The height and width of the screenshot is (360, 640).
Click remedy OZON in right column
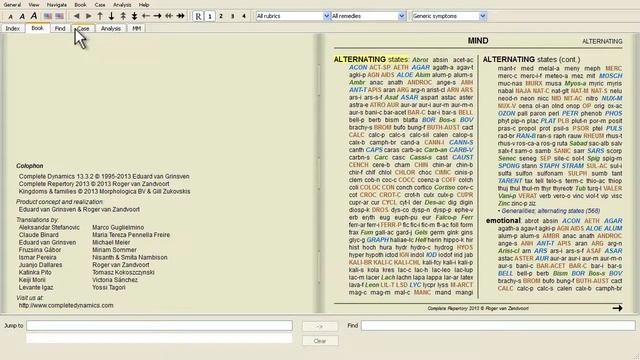tap(507, 113)
